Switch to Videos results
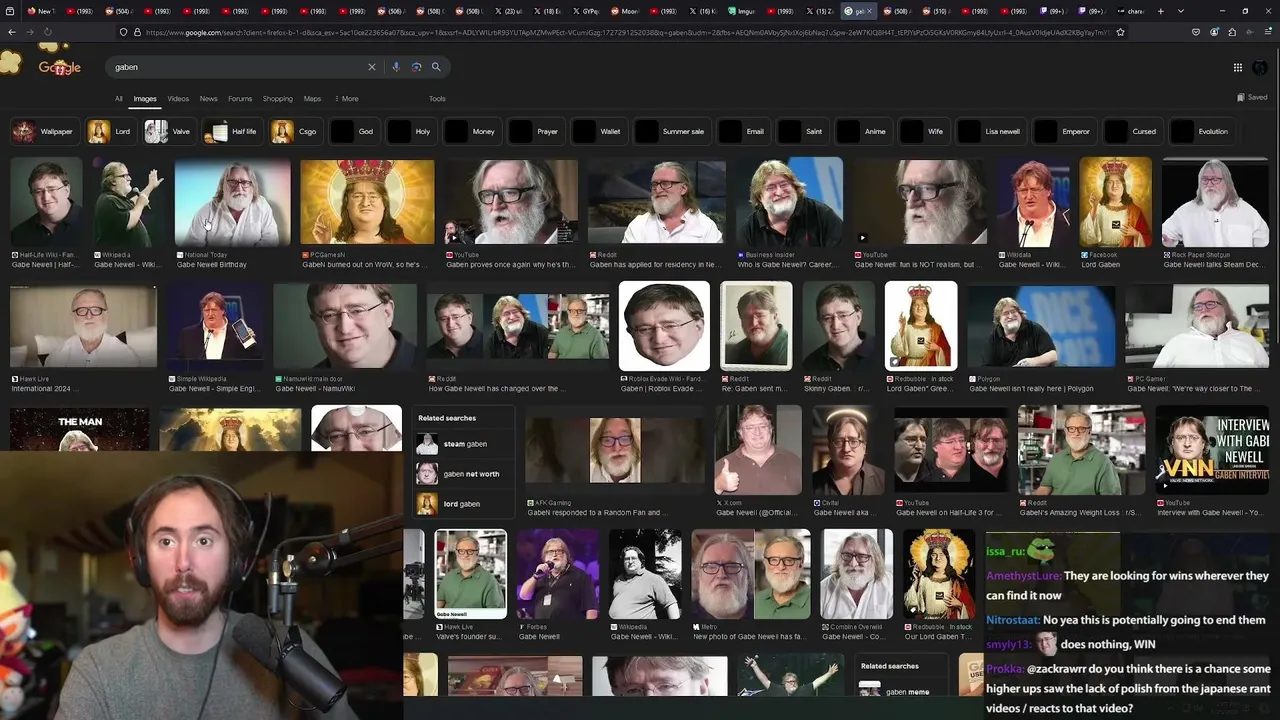 point(178,99)
